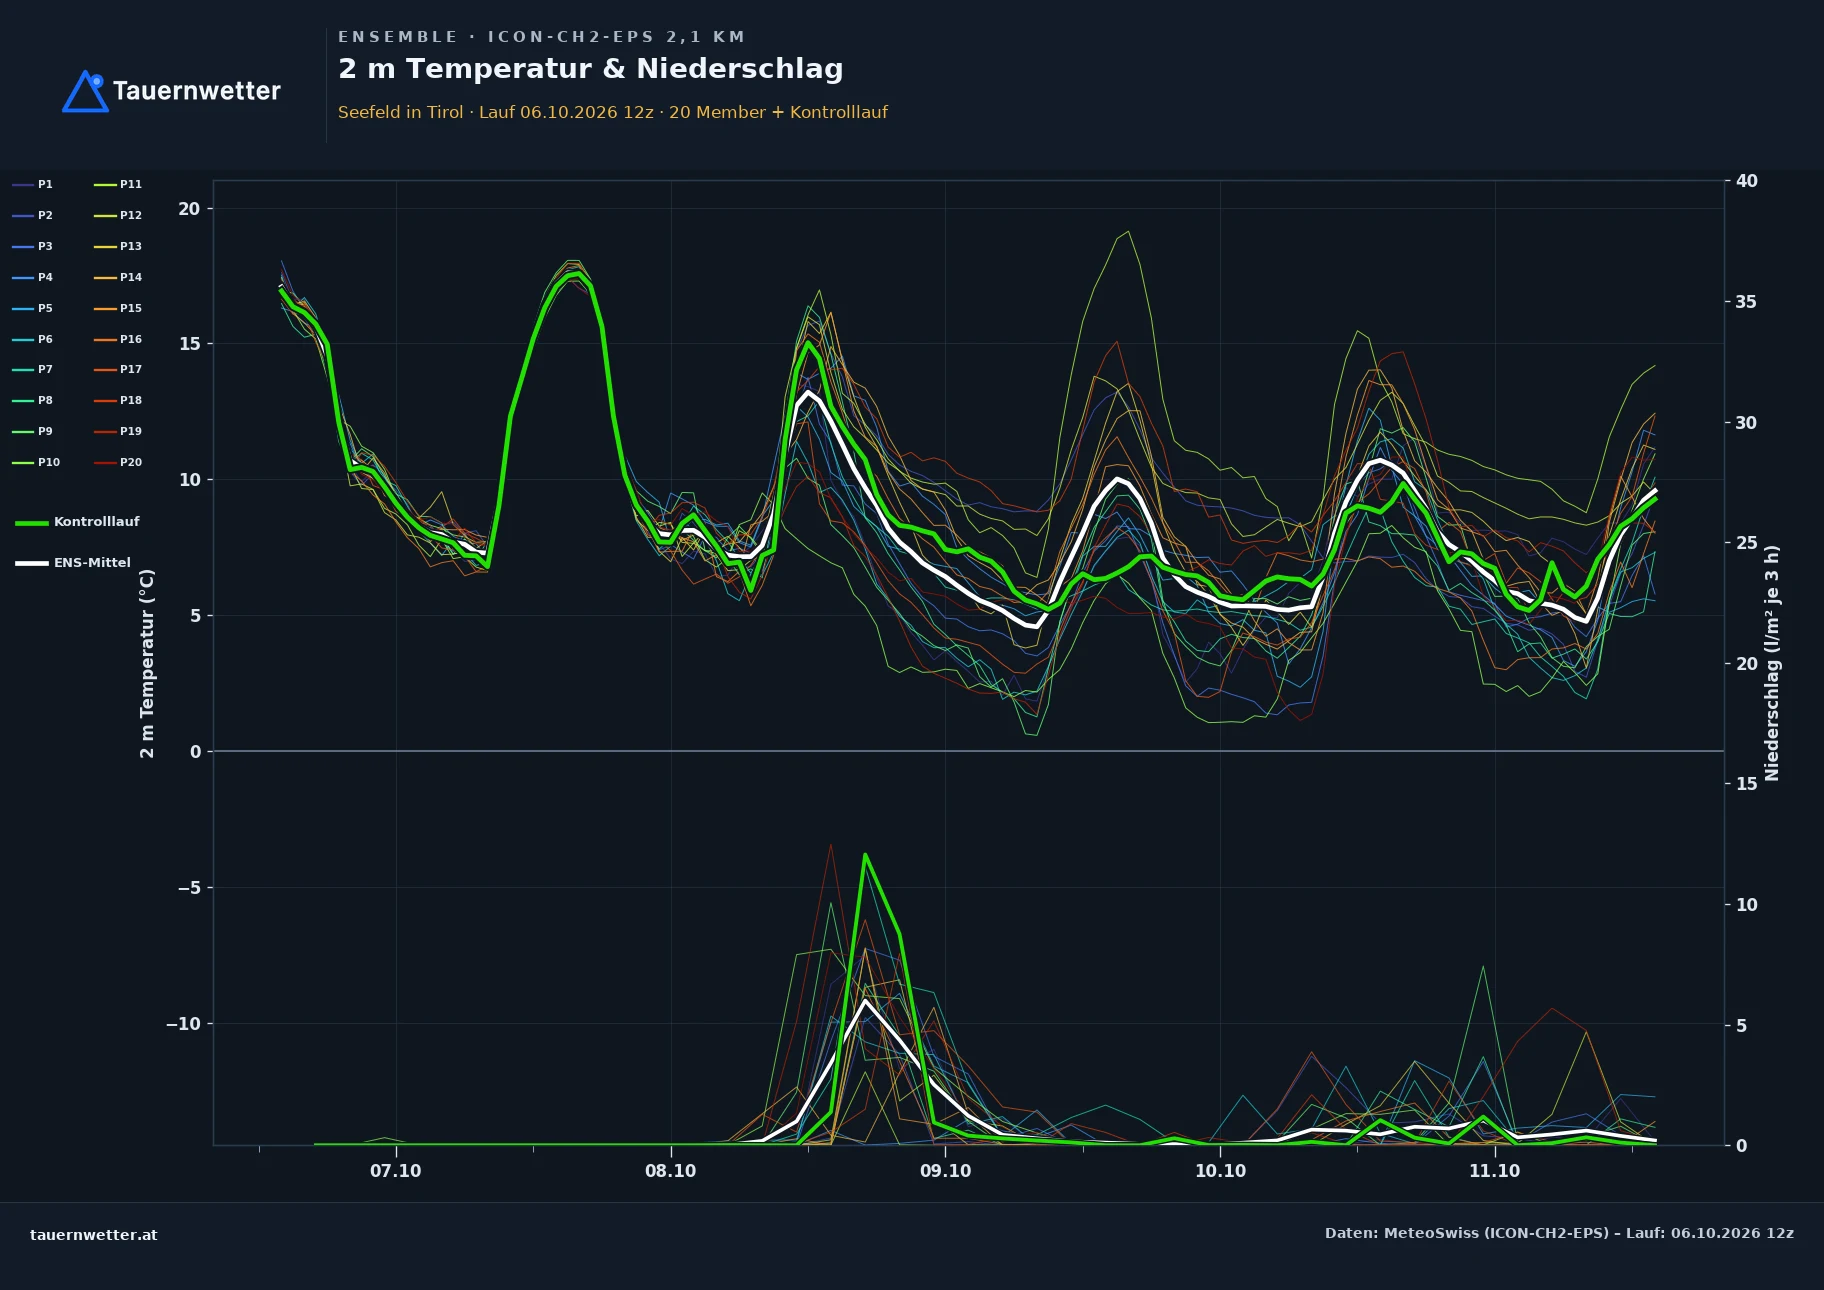Click the P7 legend item
This screenshot has width=1824, height=1290.
32,369
